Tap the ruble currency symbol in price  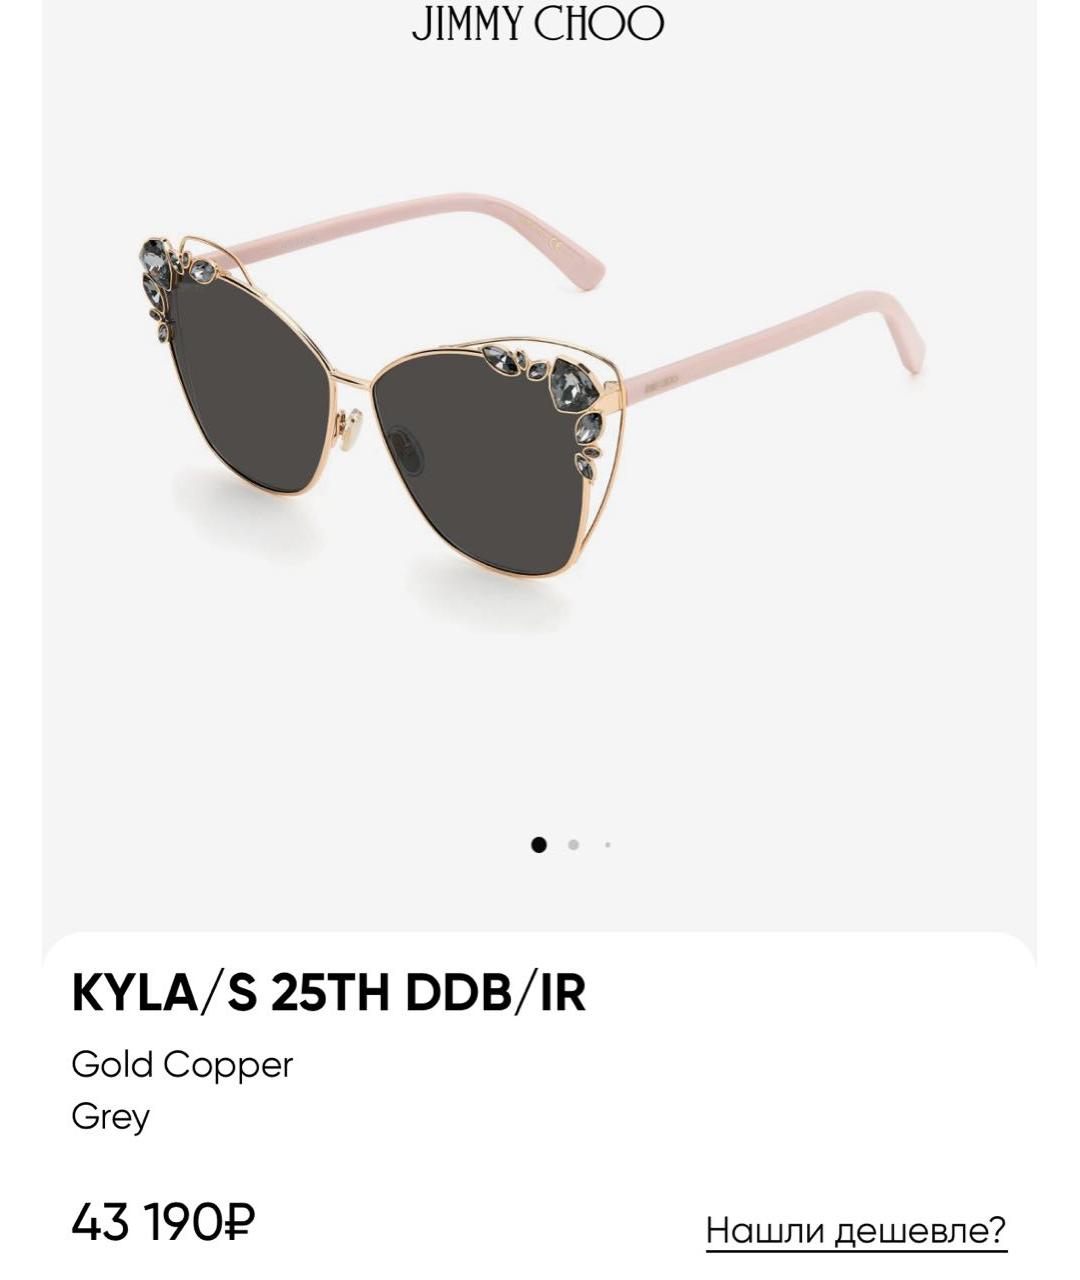pos(241,1221)
